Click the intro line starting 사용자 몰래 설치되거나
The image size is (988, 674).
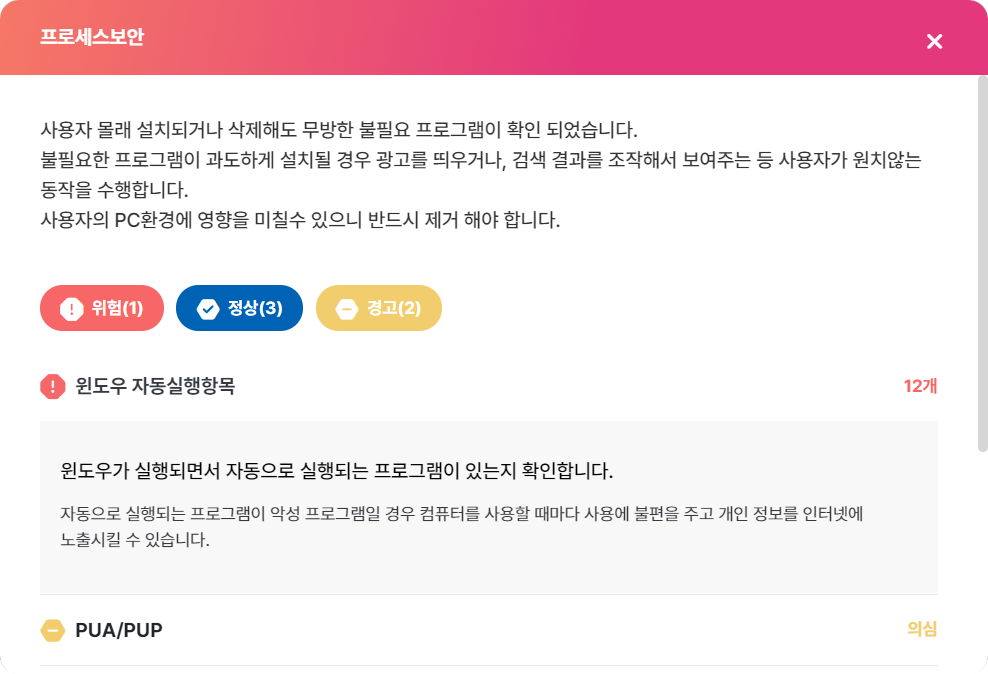(x=338, y=131)
